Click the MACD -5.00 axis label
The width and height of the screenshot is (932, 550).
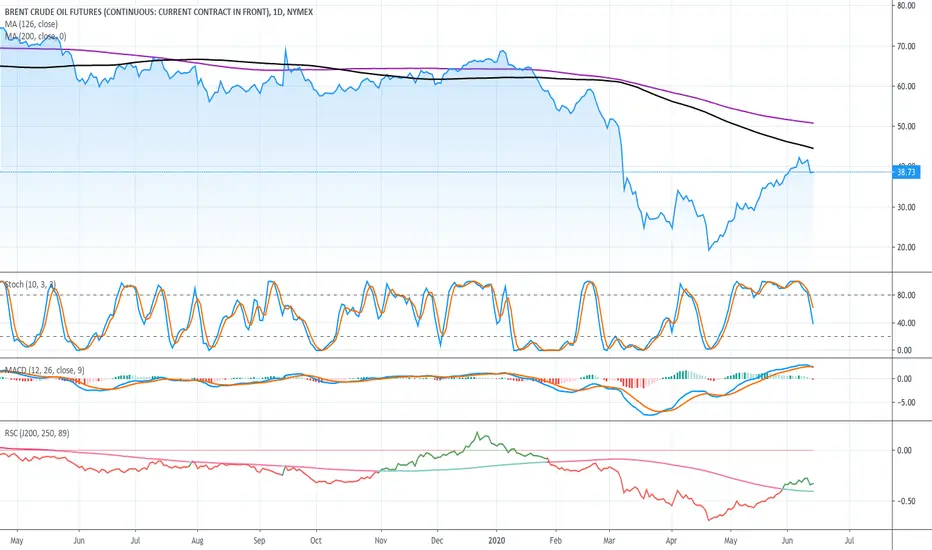click(x=905, y=403)
